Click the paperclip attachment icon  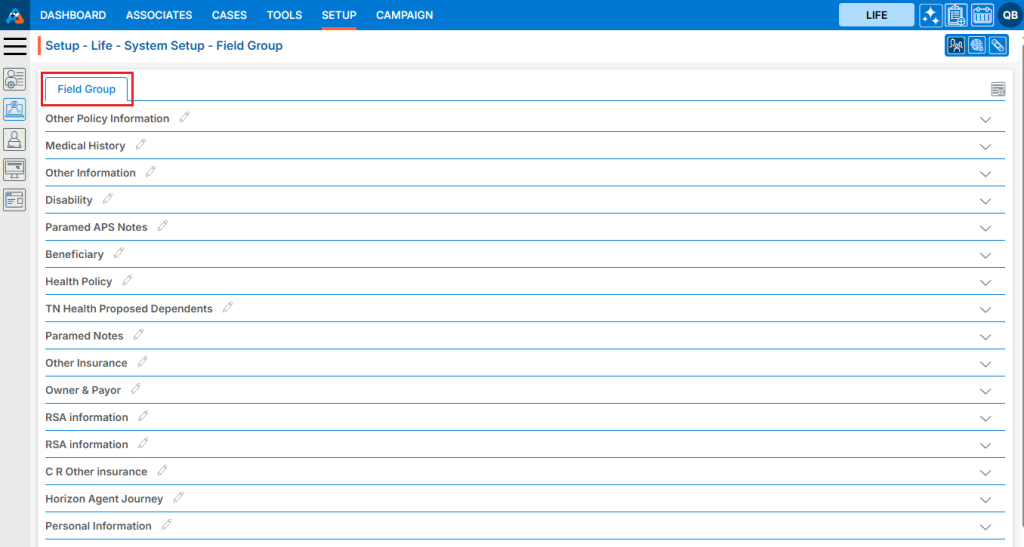point(998,46)
